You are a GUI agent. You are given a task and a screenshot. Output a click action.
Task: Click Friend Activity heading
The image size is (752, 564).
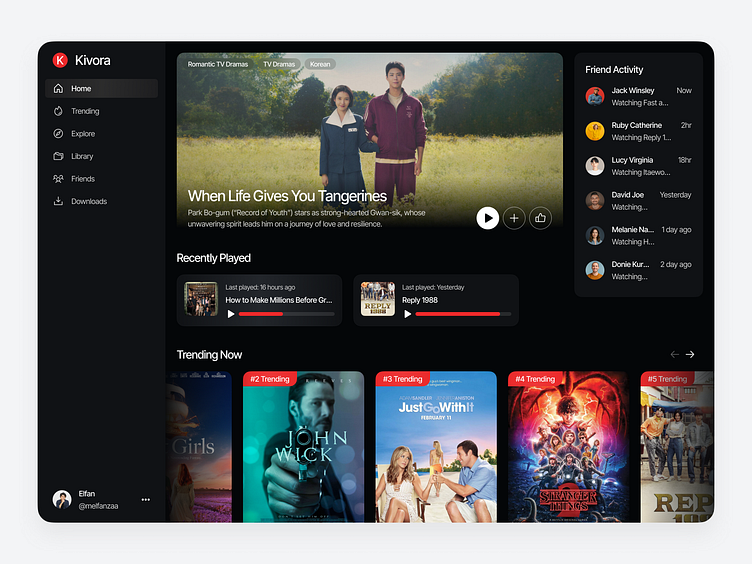click(x=614, y=70)
